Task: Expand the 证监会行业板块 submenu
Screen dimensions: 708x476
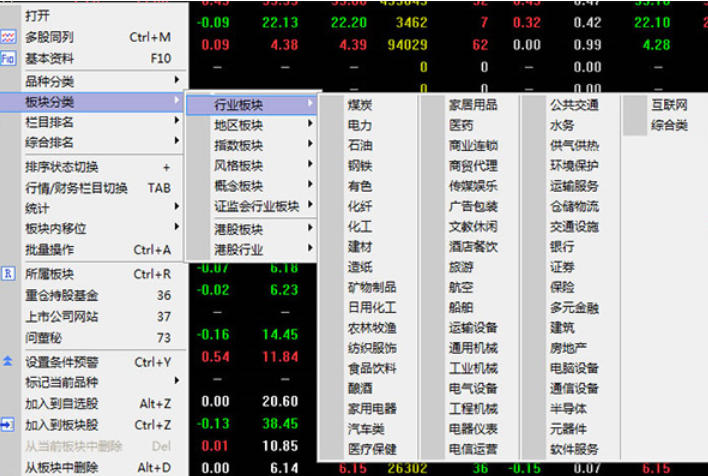Action: pos(256,206)
